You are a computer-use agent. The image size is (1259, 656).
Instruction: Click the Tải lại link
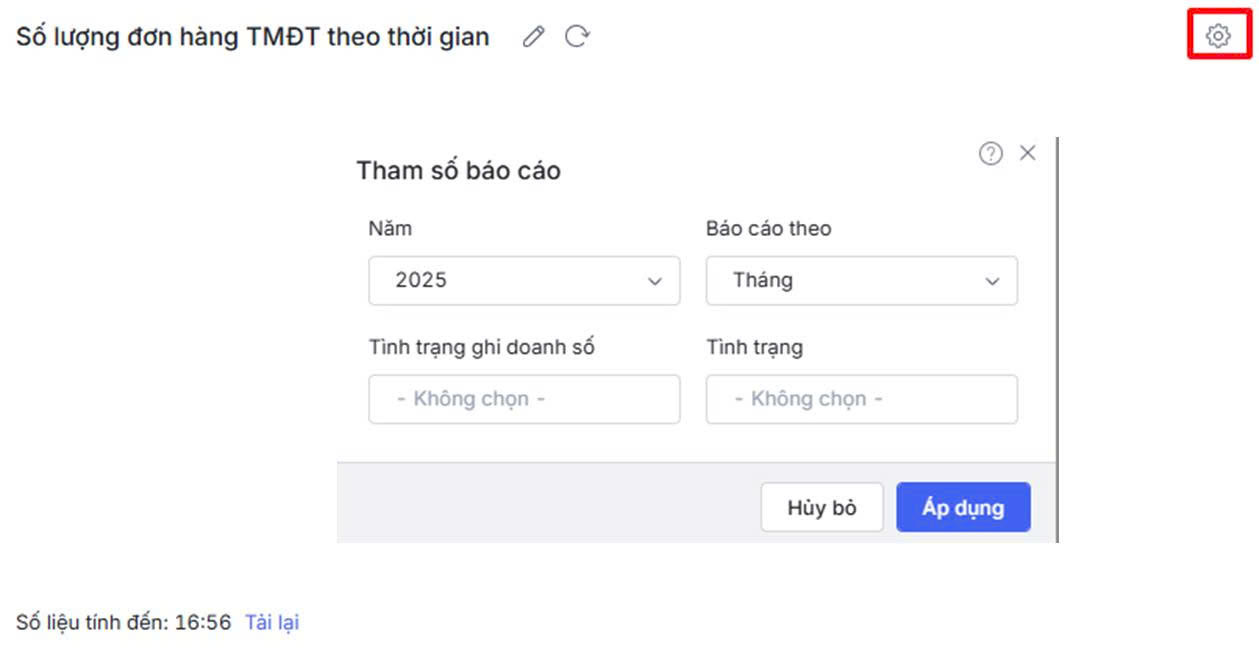point(272,622)
